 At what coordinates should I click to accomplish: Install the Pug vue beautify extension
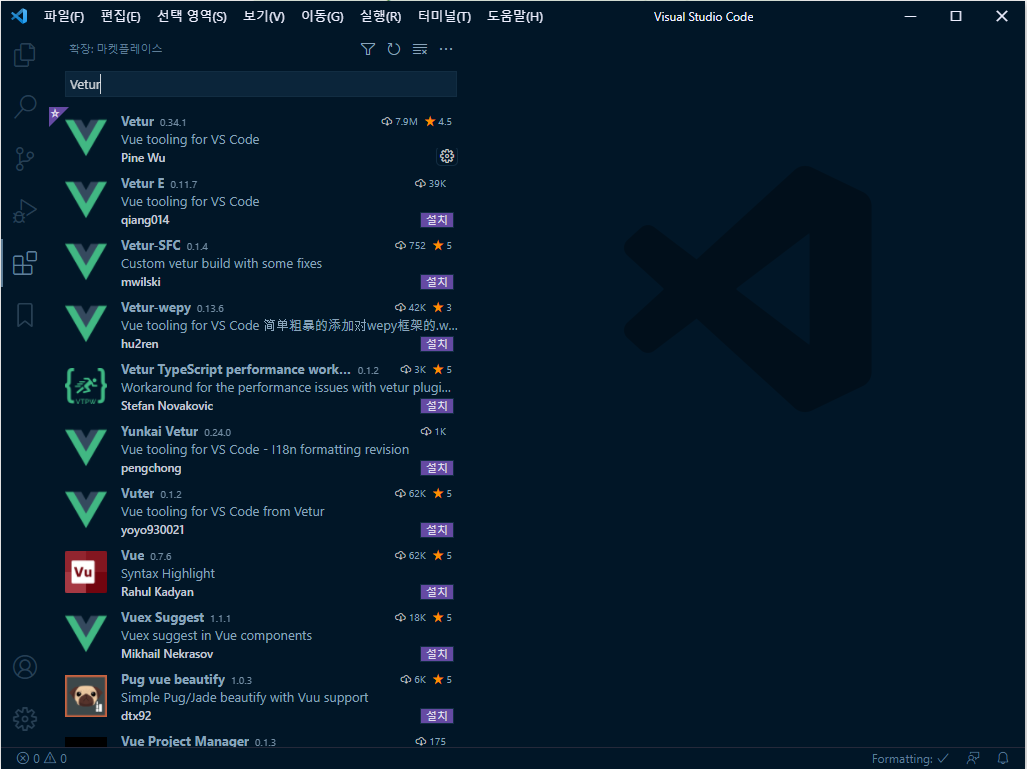[x=437, y=716]
